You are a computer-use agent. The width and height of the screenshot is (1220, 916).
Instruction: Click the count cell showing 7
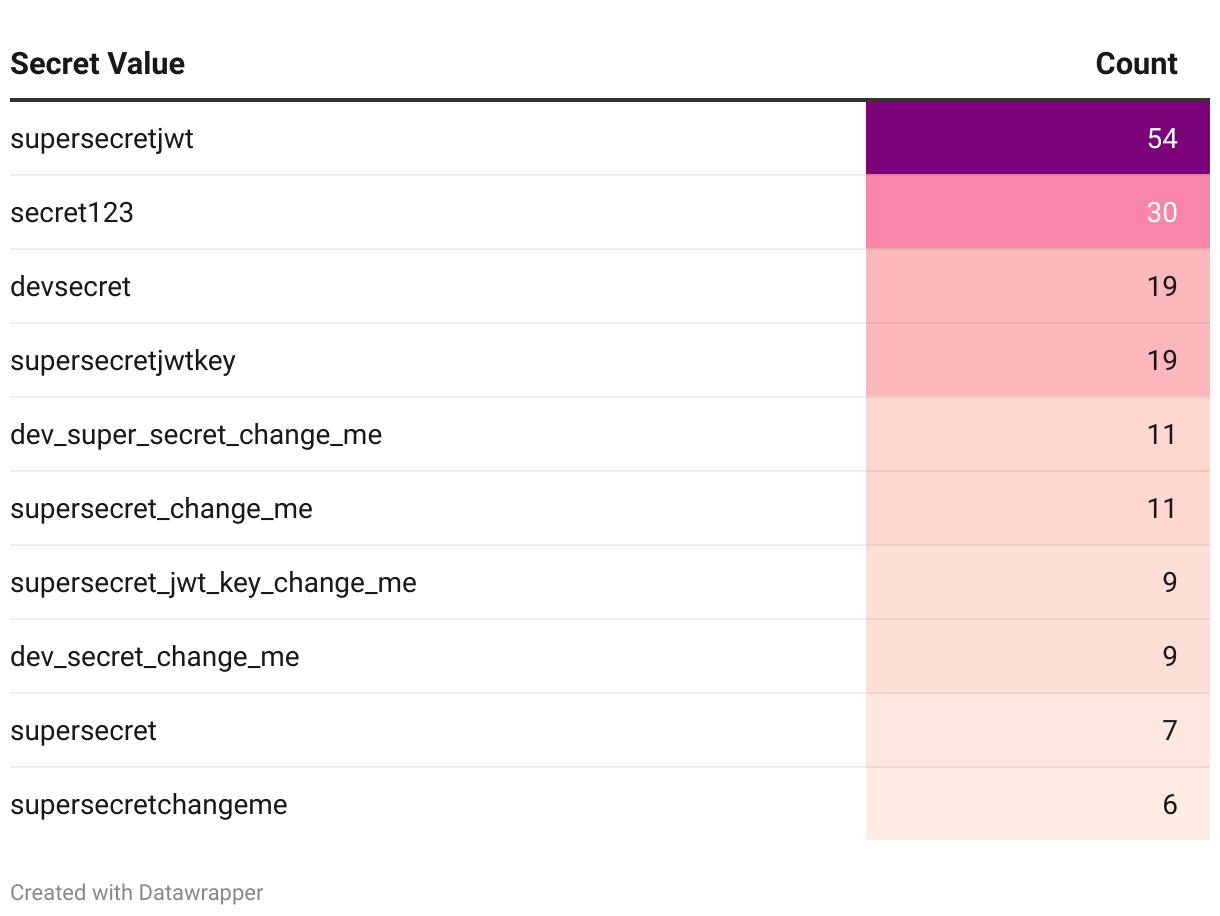click(1037, 731)
